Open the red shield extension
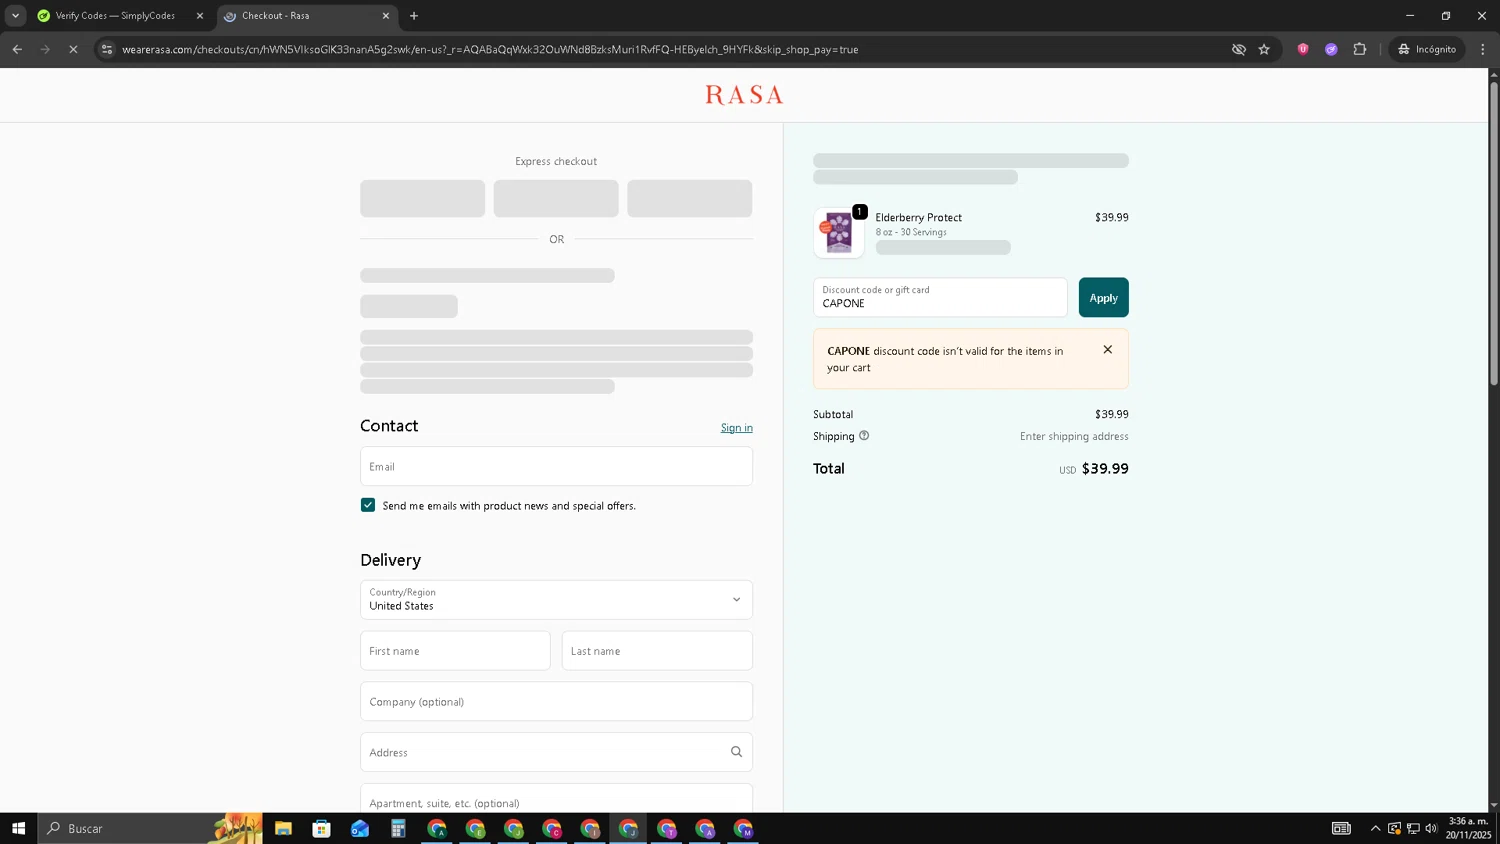1500x844 pixels. 1303,49
